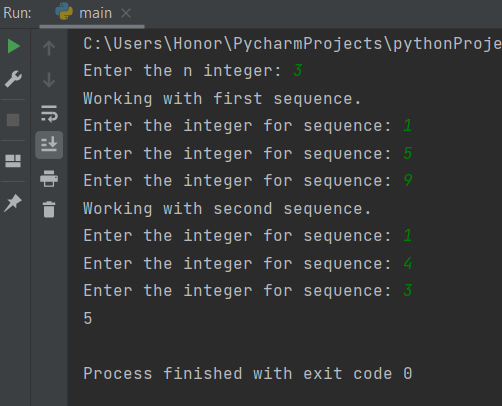Click 'Working with second sequence.' line
This screenshot has height=406, width=502.
[x=227, y=209]
